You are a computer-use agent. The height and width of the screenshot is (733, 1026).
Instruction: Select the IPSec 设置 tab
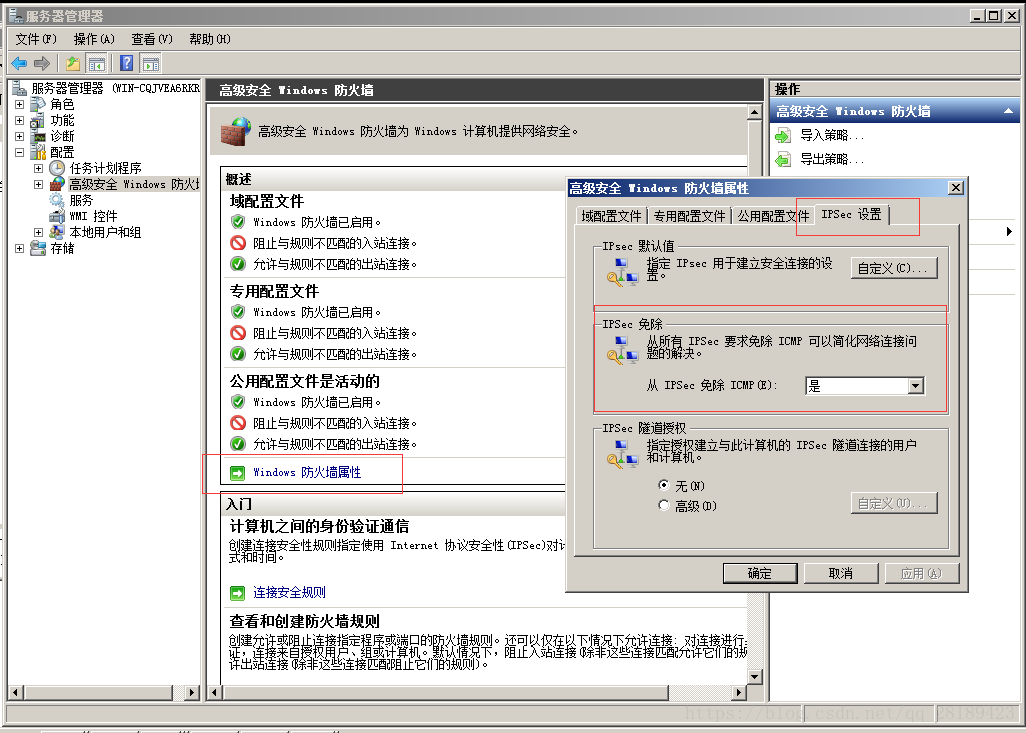(x=851, y=215)
